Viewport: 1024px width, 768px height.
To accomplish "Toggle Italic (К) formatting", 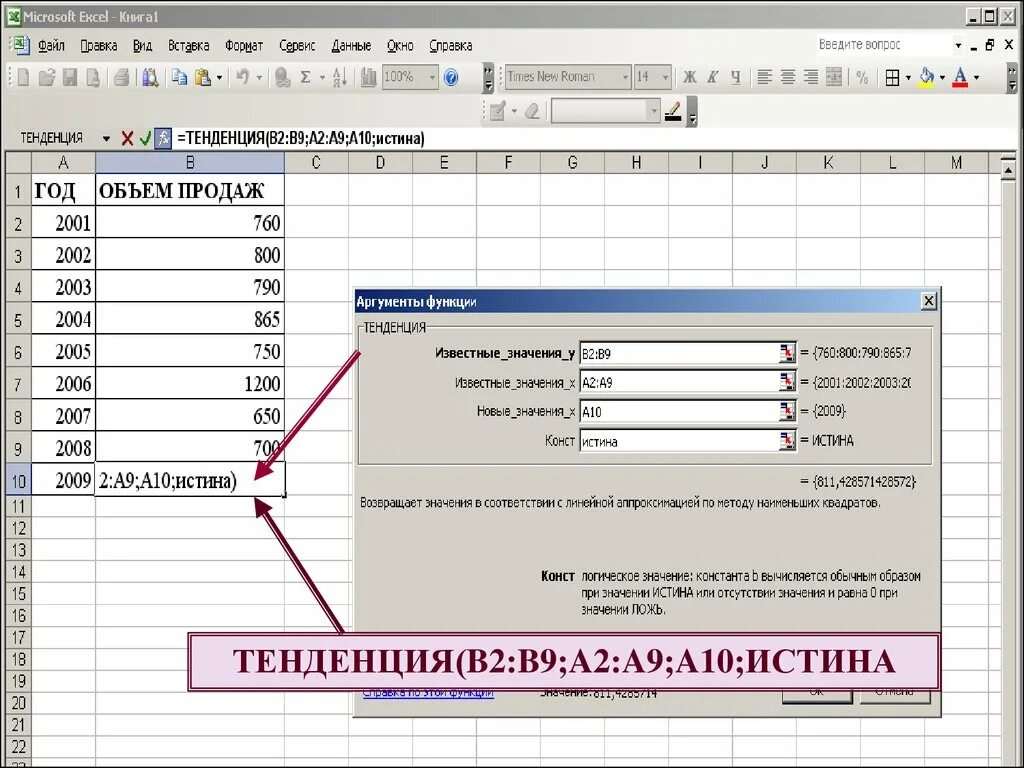I will pyautogui.click(x=712, y=78).
